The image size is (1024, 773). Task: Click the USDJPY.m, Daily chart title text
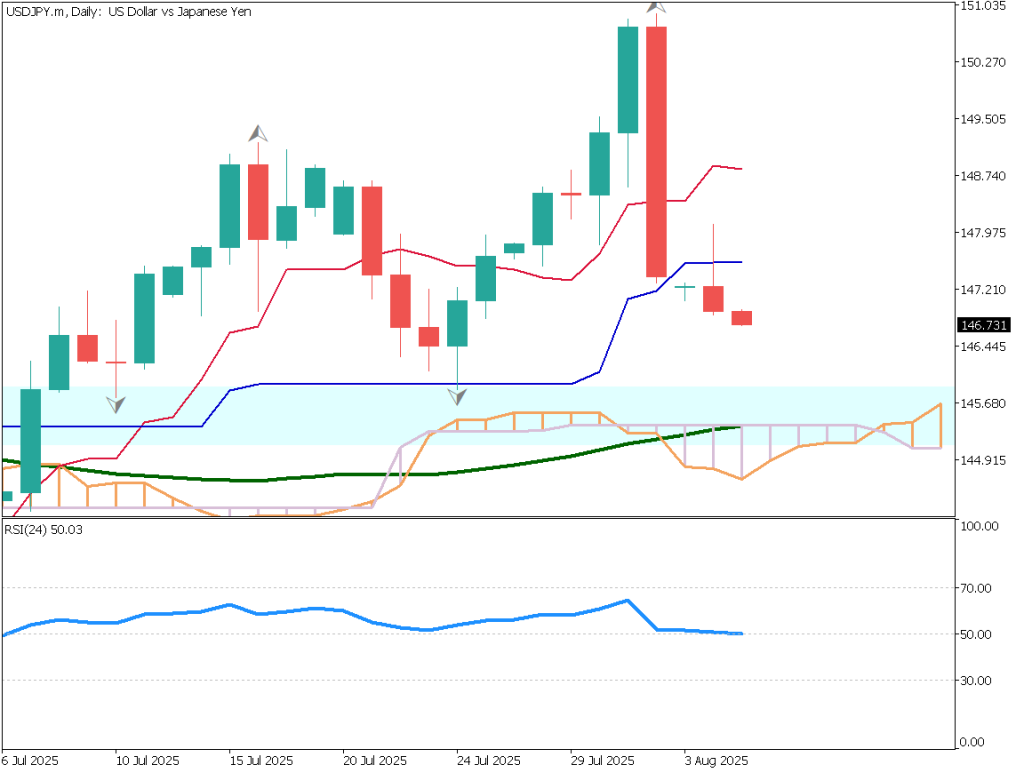[128, 11]
